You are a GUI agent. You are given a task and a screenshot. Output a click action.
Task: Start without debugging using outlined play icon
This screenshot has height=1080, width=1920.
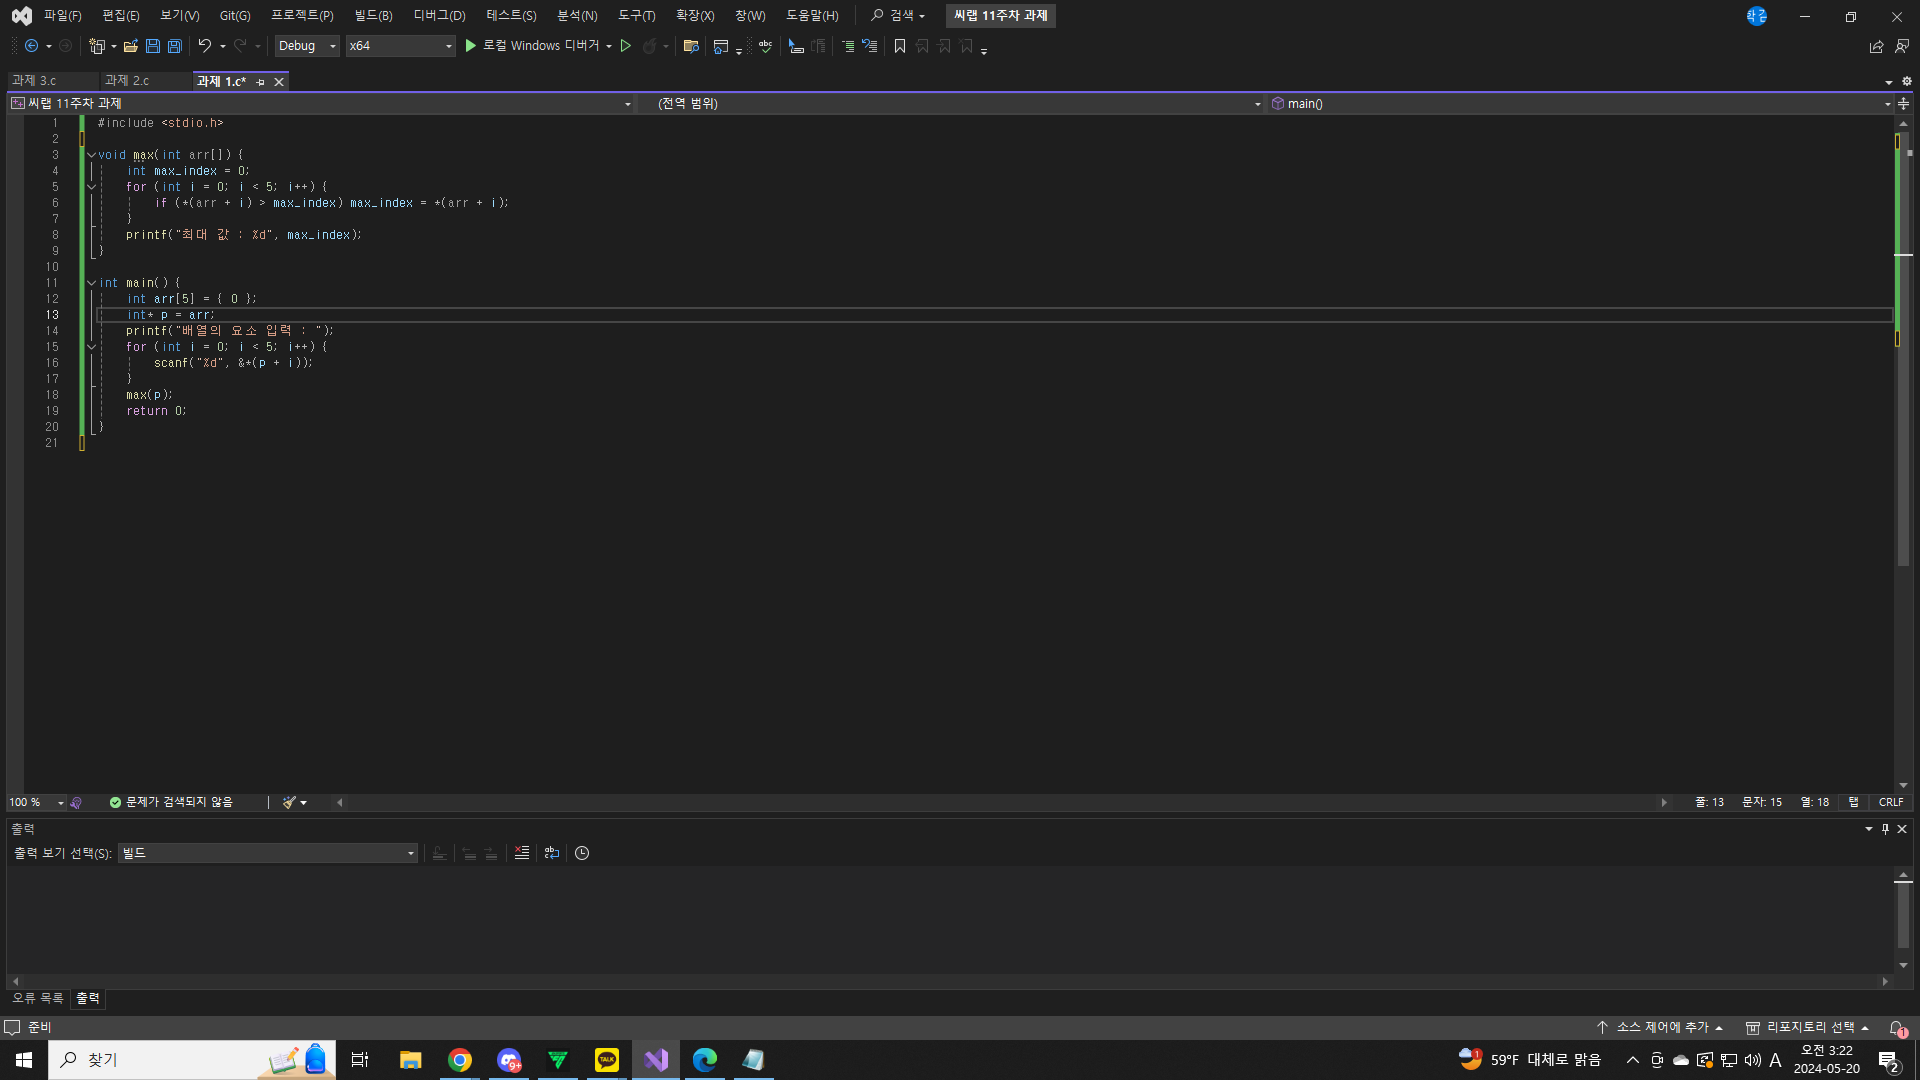click(x=626, y=46)
